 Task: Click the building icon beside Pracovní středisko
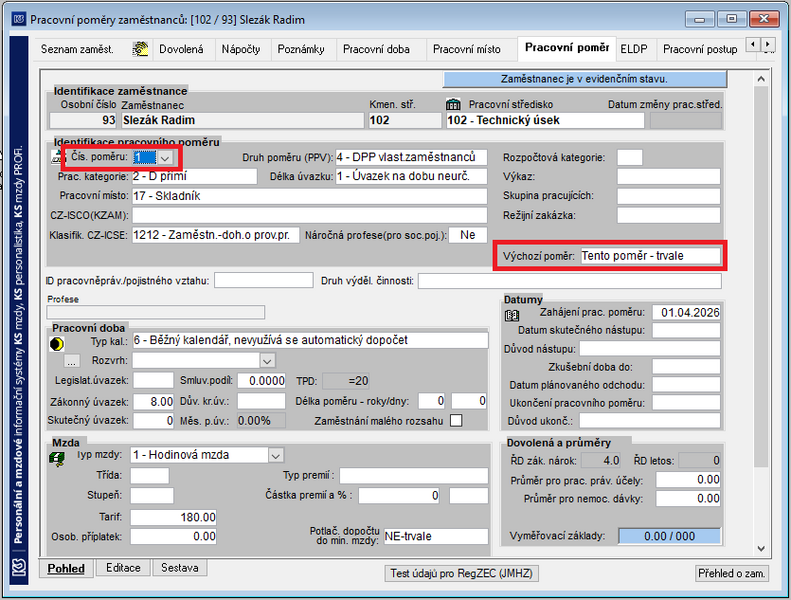[x=453, y=104]
